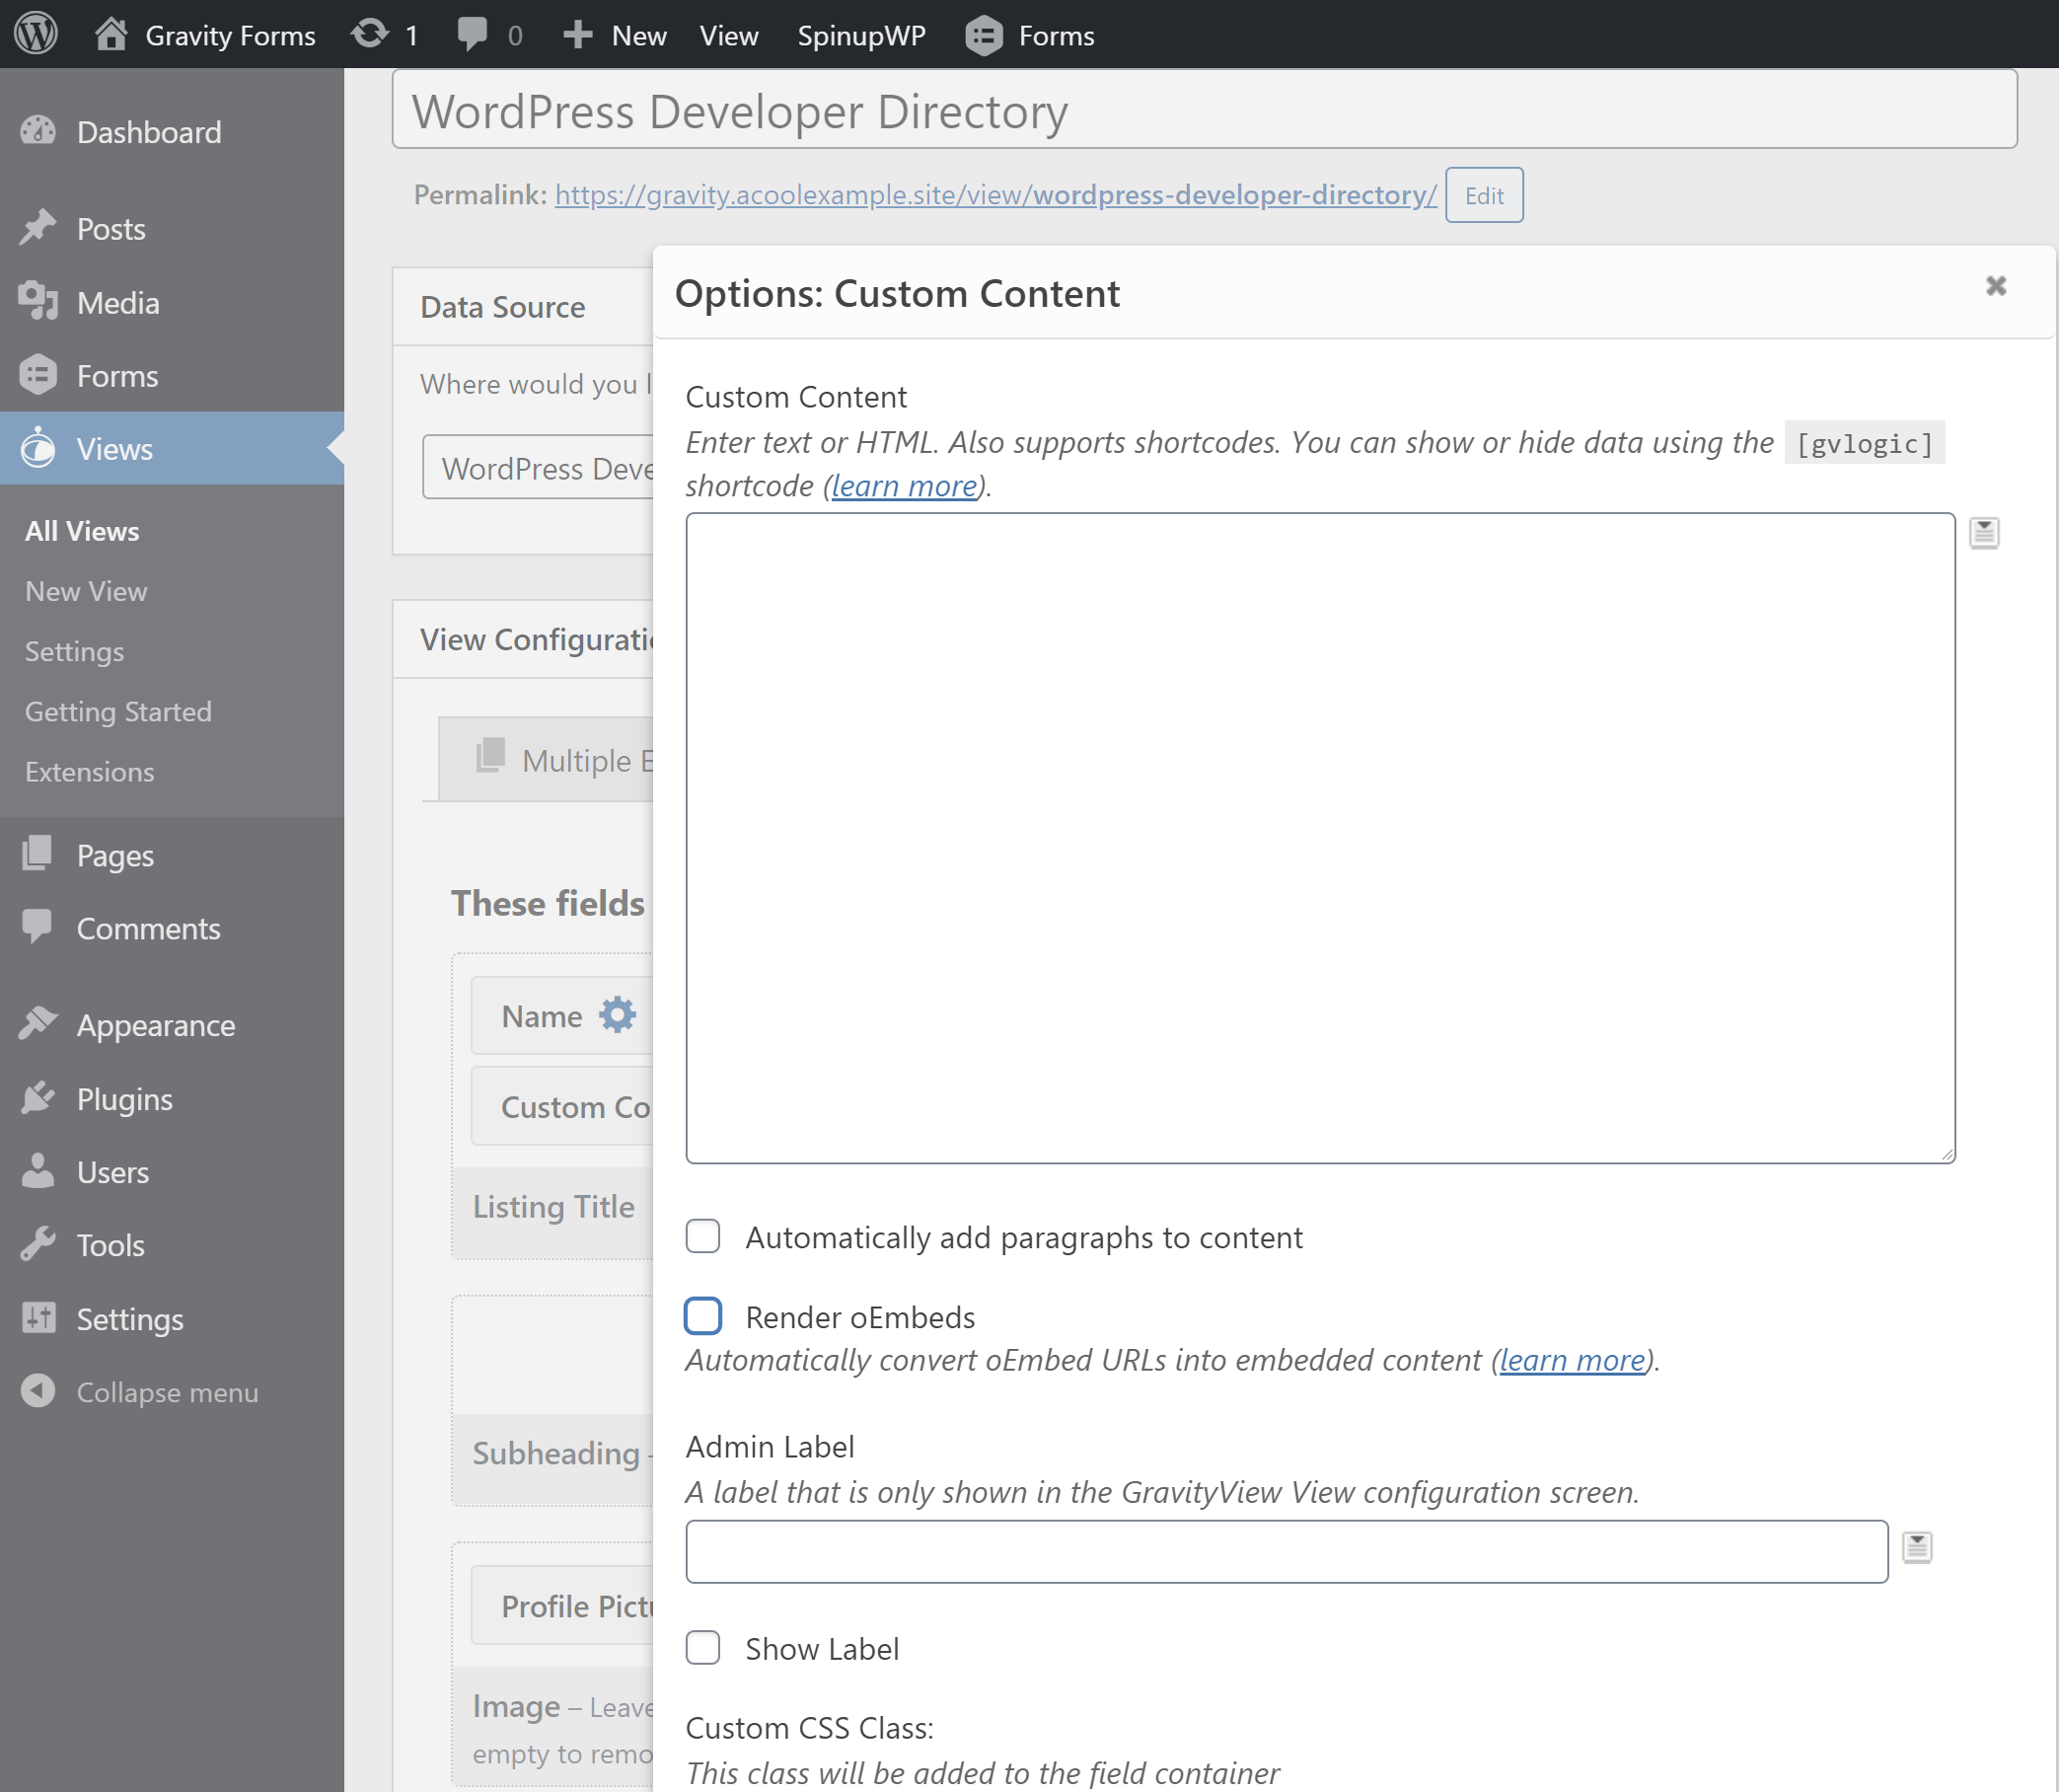2059x1792 pixels.
Task: Open SpinupWP admin bar menu
Action: [861, 35]
